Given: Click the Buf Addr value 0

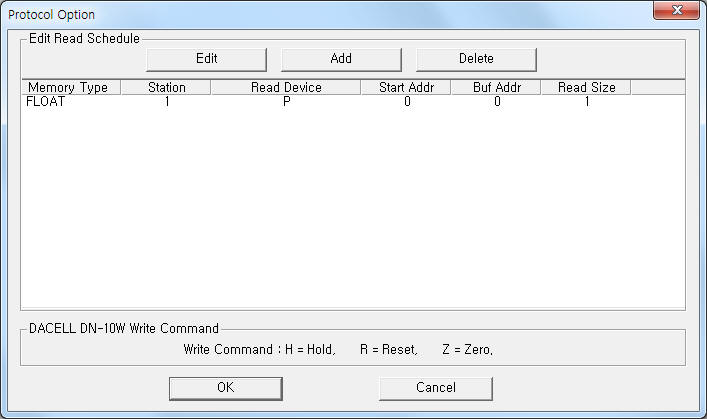Looking at the screenshot, I should click(x=497, y=101).
